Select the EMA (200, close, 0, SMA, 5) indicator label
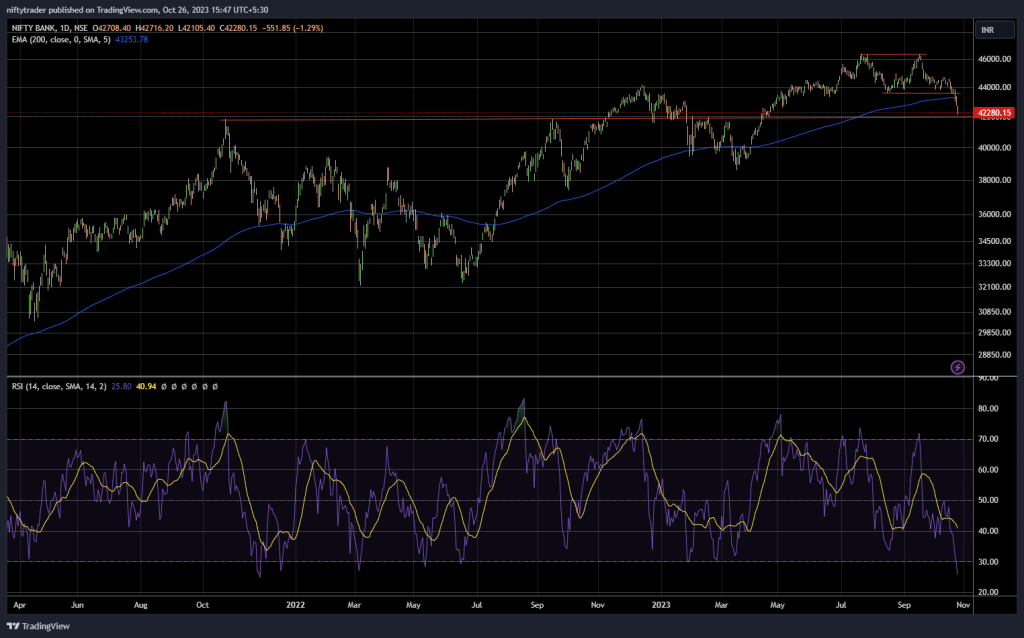 [x=61, y=40]
